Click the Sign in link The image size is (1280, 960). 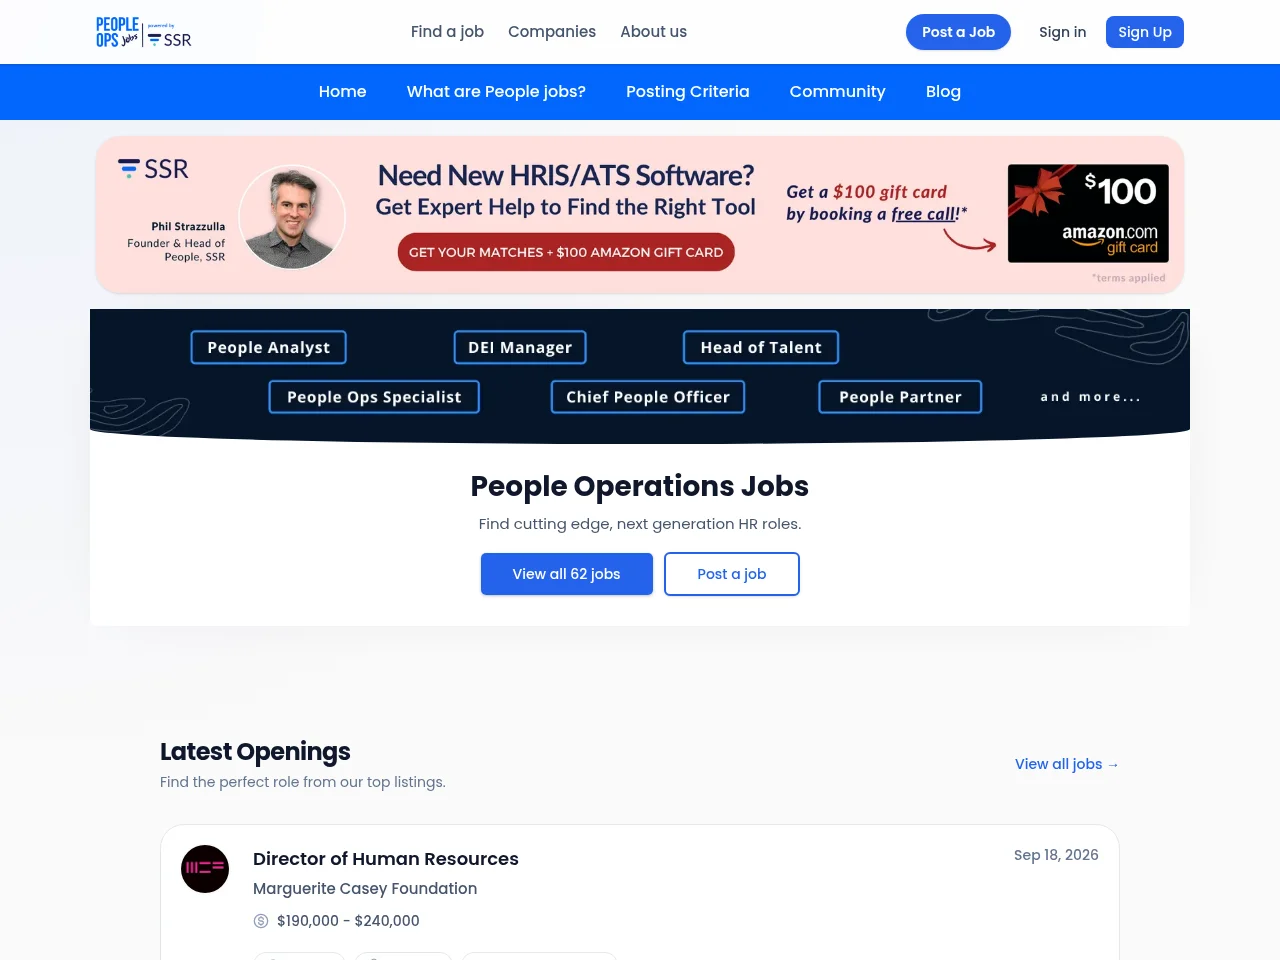point(1062,32)
